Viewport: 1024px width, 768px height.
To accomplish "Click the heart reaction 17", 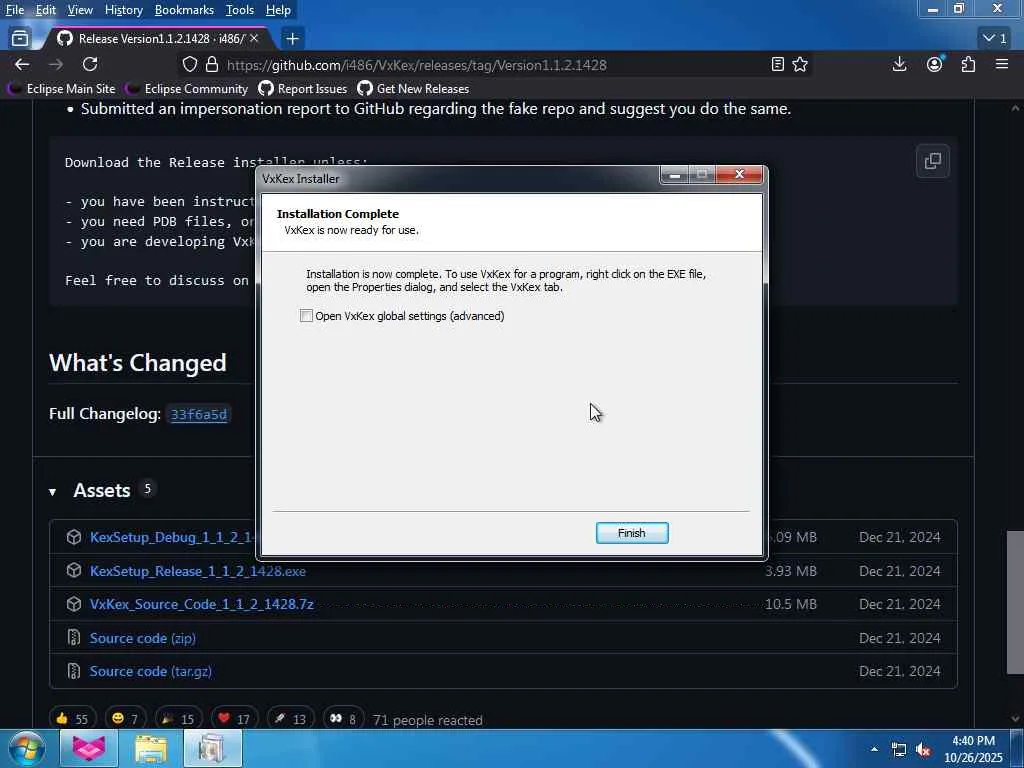I will (234, 719).
